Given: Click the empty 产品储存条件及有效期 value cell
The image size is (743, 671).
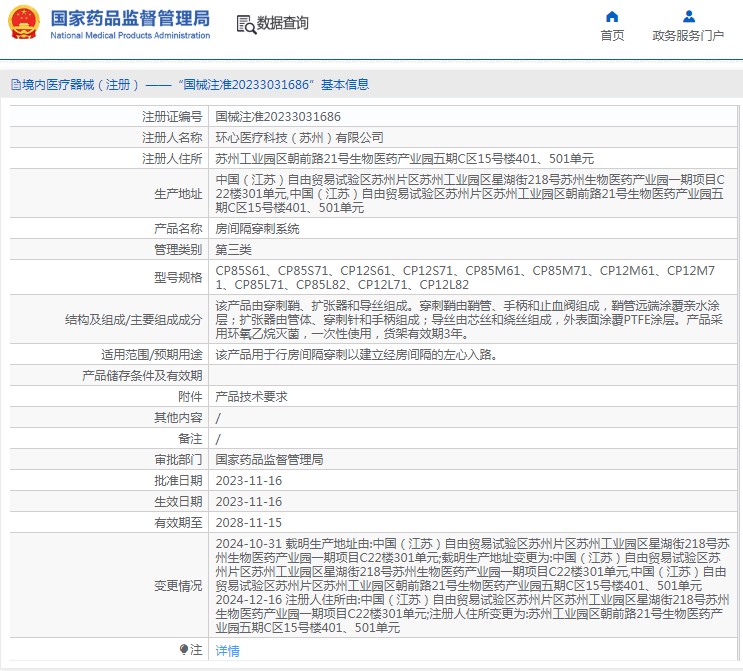Looking at the screenshot, I should [473, 375].
